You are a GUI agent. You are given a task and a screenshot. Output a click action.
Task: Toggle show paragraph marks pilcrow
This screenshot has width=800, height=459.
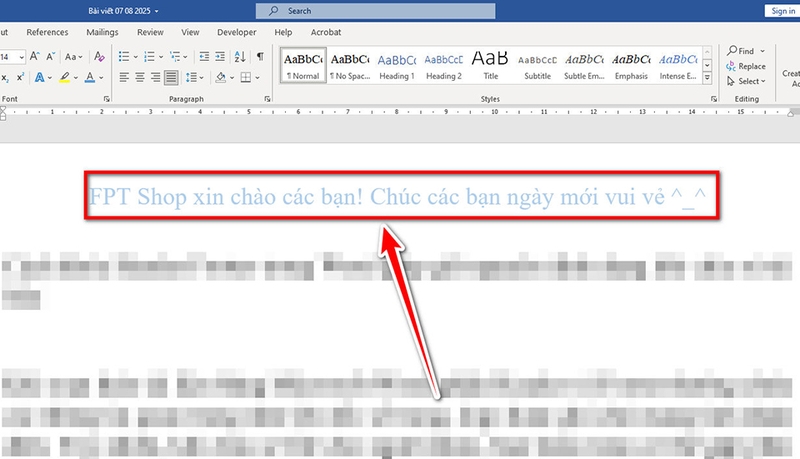tap(260, 56)
